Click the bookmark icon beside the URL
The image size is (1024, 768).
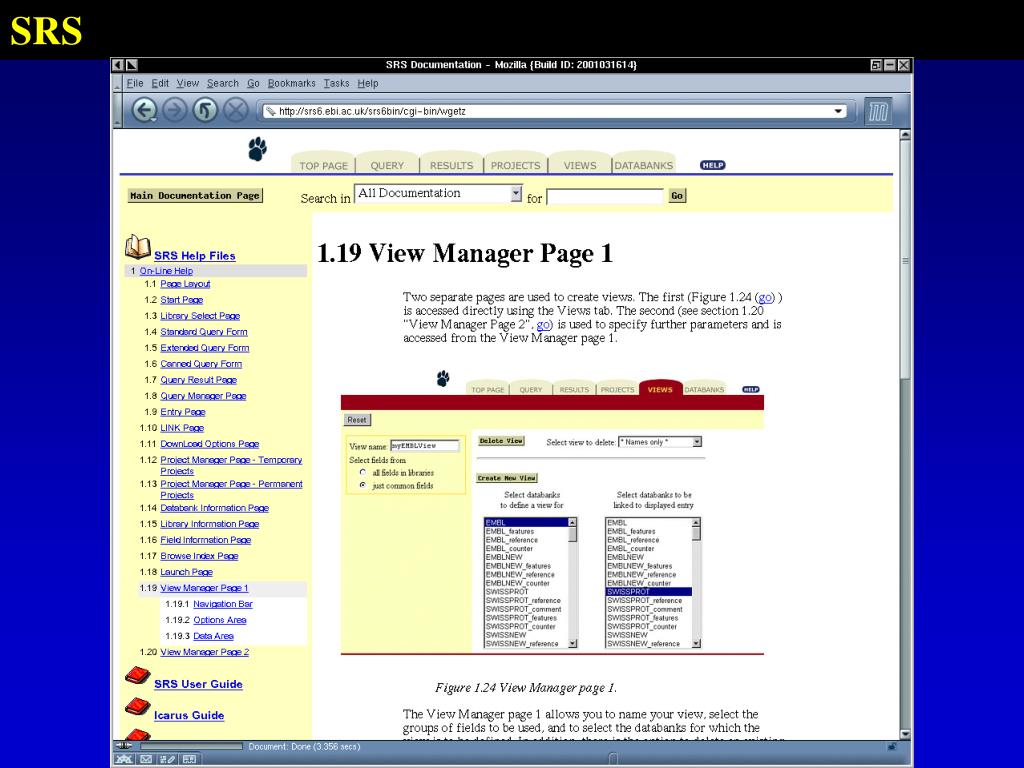pyautogui.click(x=270, y=111)
